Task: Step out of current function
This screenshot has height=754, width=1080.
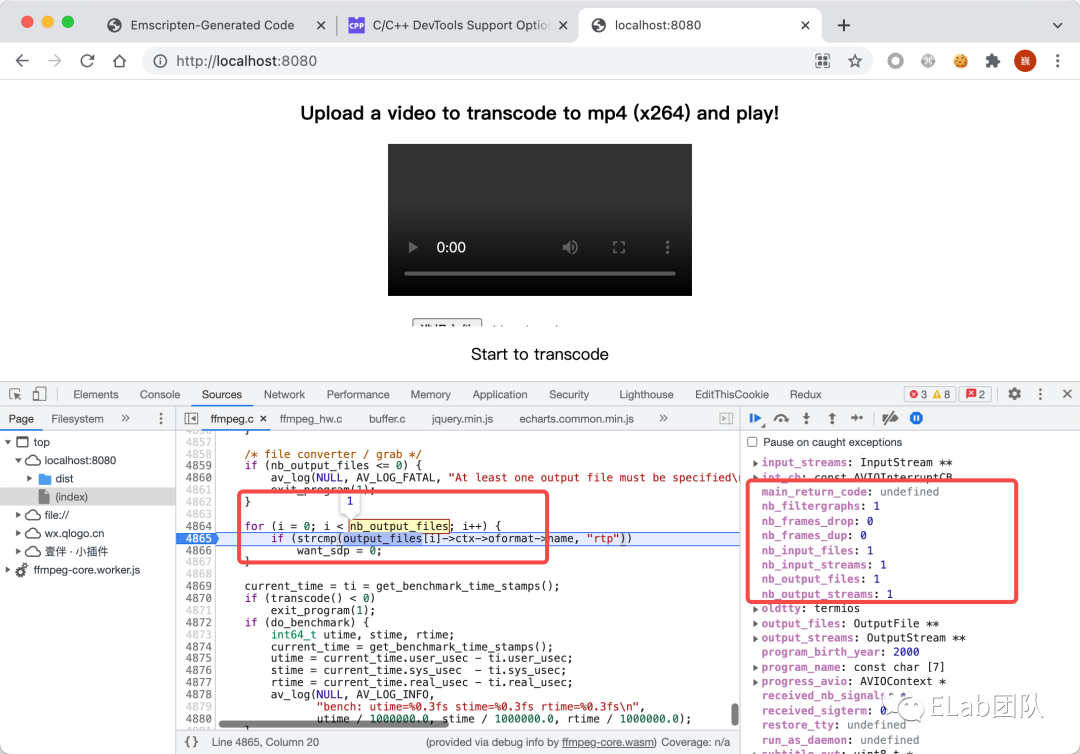Action: click(832, 419)
